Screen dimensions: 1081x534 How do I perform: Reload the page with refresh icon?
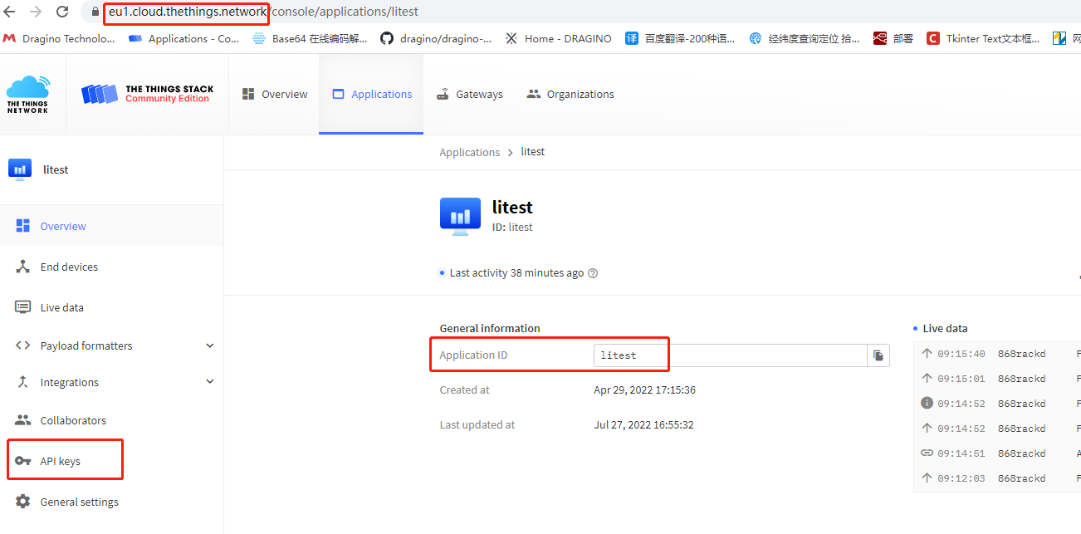click(x=62, y=12)
